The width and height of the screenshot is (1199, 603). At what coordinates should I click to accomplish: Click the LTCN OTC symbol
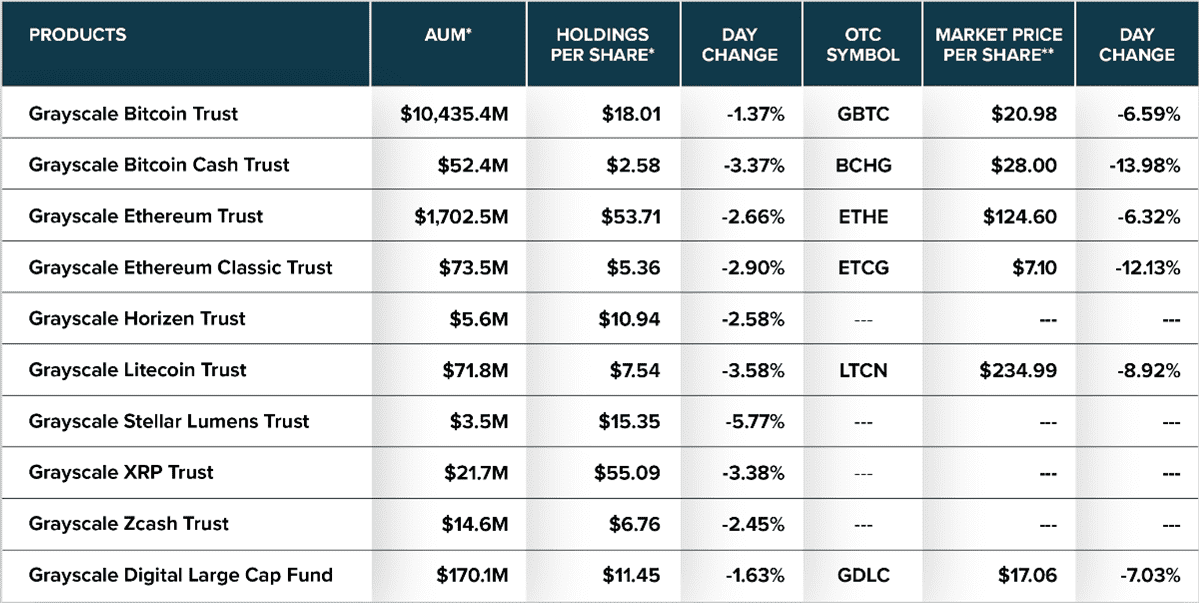[x=862, y=370]
